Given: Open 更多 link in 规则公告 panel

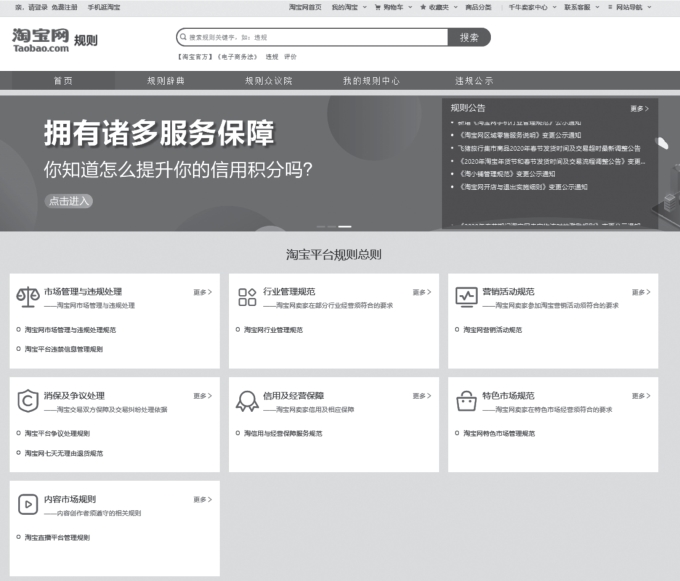Looking at the screenshot, I should tap(639, 108).
